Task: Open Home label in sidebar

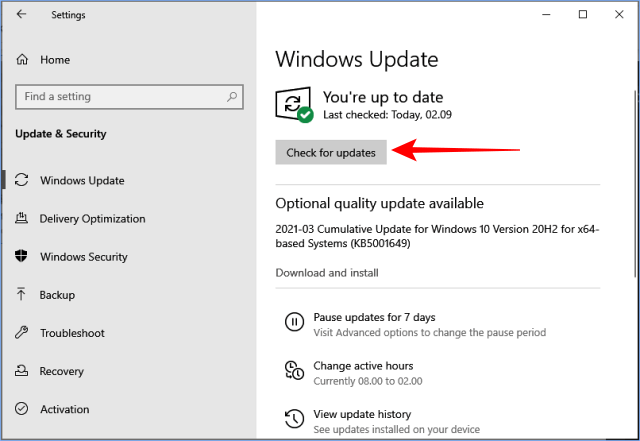Action: (x=55, y=60)
